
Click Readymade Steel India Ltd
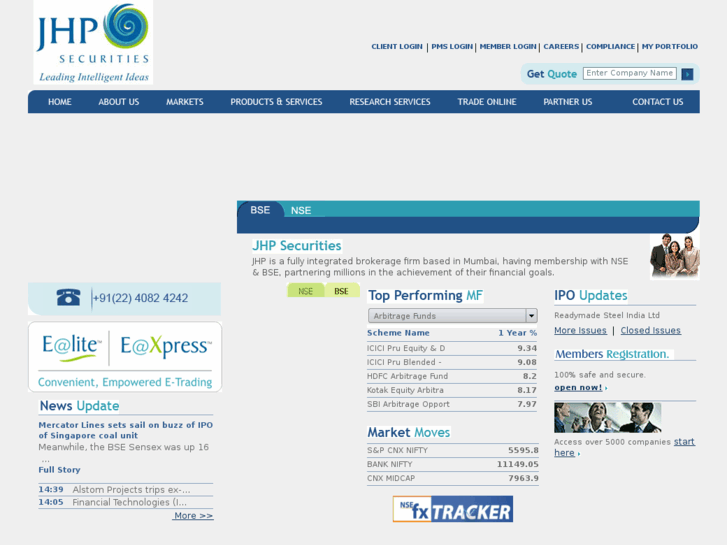(607, 315)
